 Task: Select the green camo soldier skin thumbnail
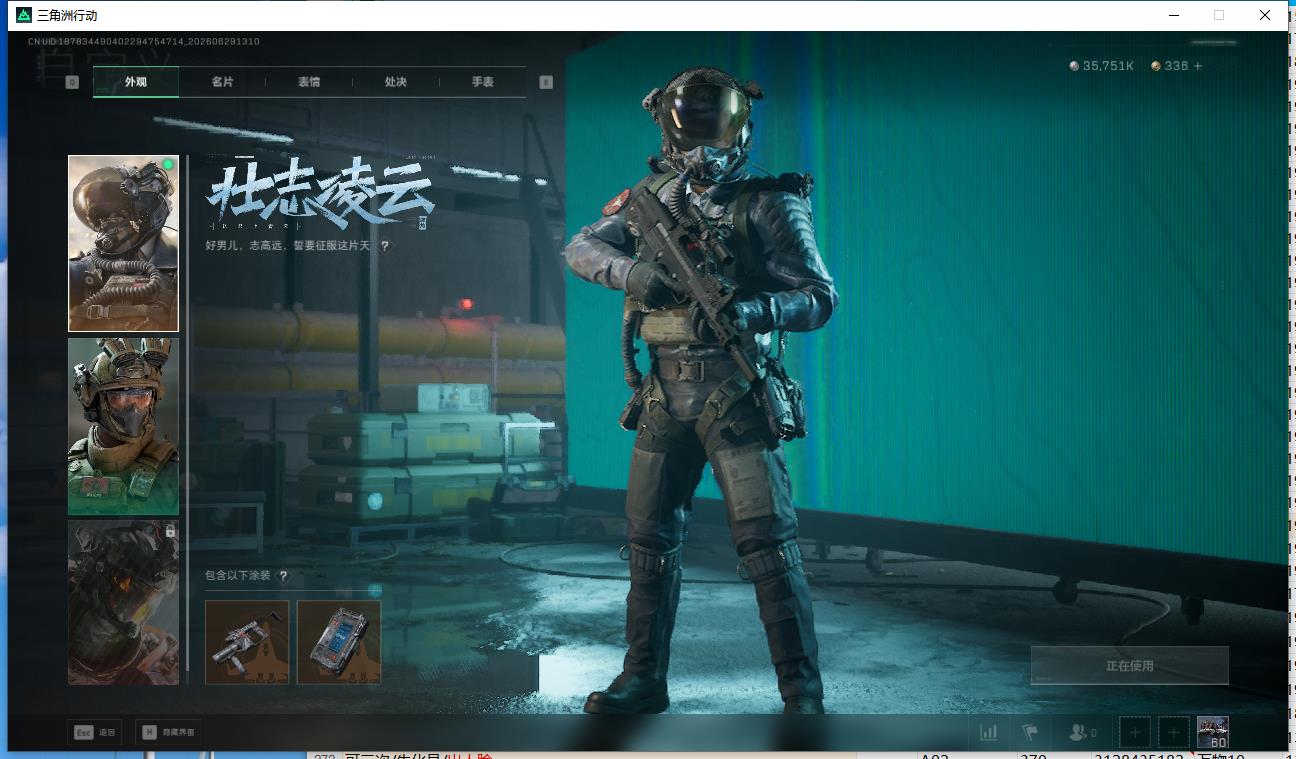coord(123,426)
